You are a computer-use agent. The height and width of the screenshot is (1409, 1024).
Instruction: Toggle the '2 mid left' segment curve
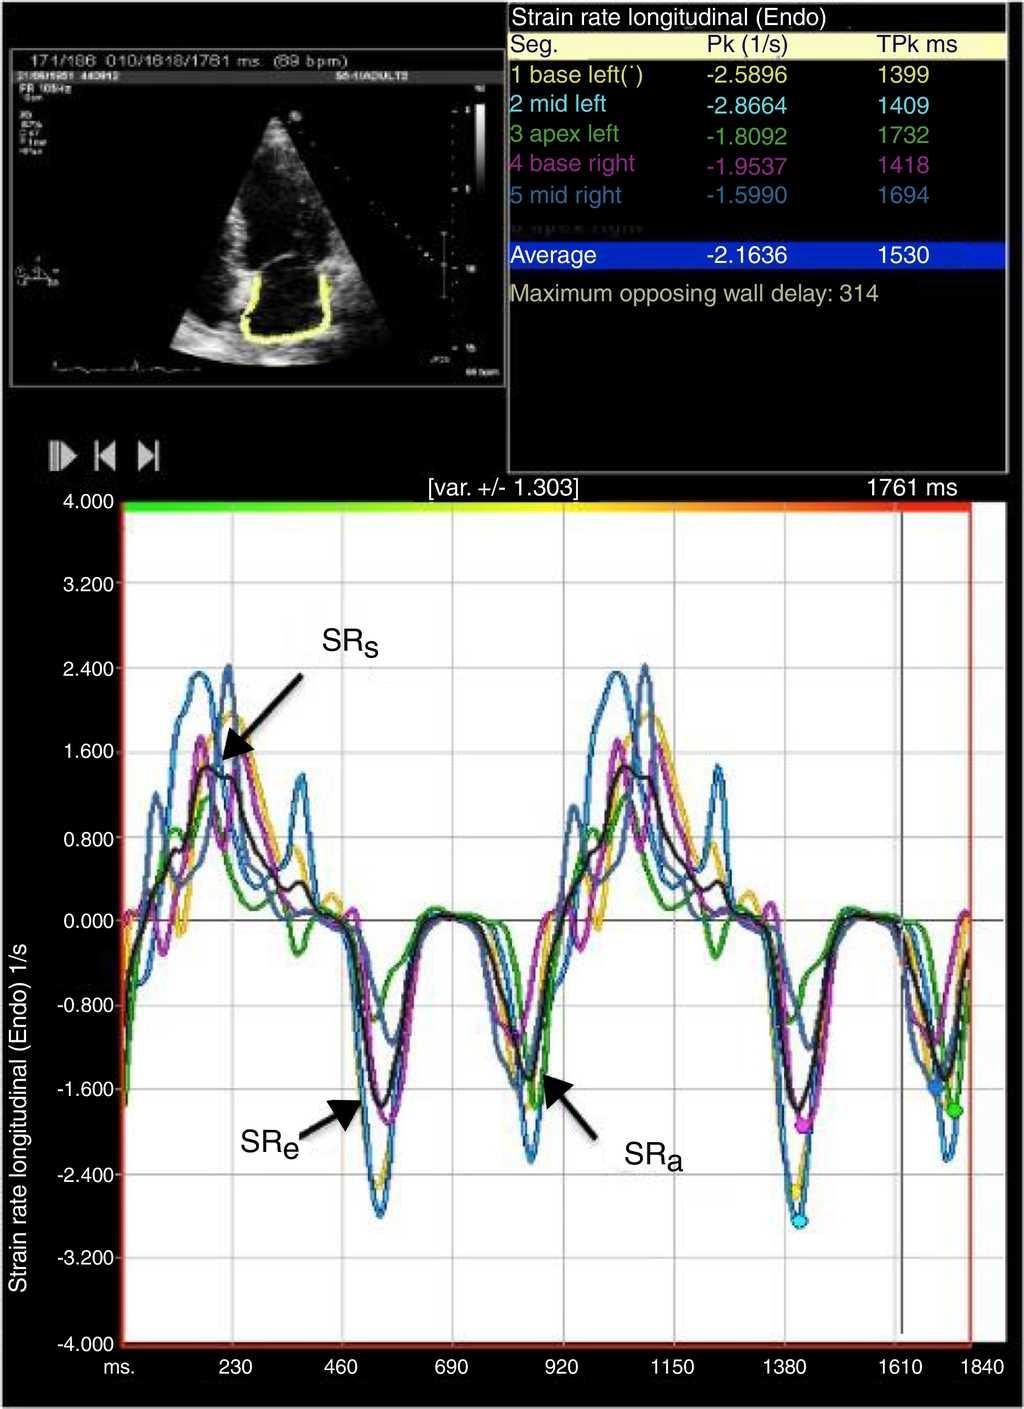coord(558,104)
